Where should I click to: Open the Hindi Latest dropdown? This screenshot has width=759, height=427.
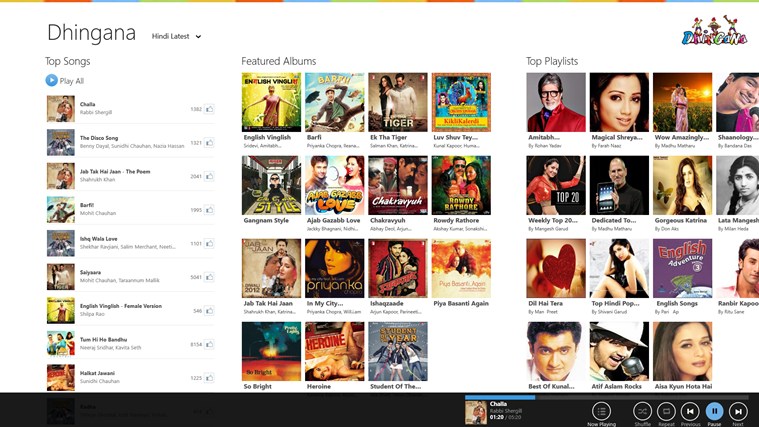click(176, 36)
